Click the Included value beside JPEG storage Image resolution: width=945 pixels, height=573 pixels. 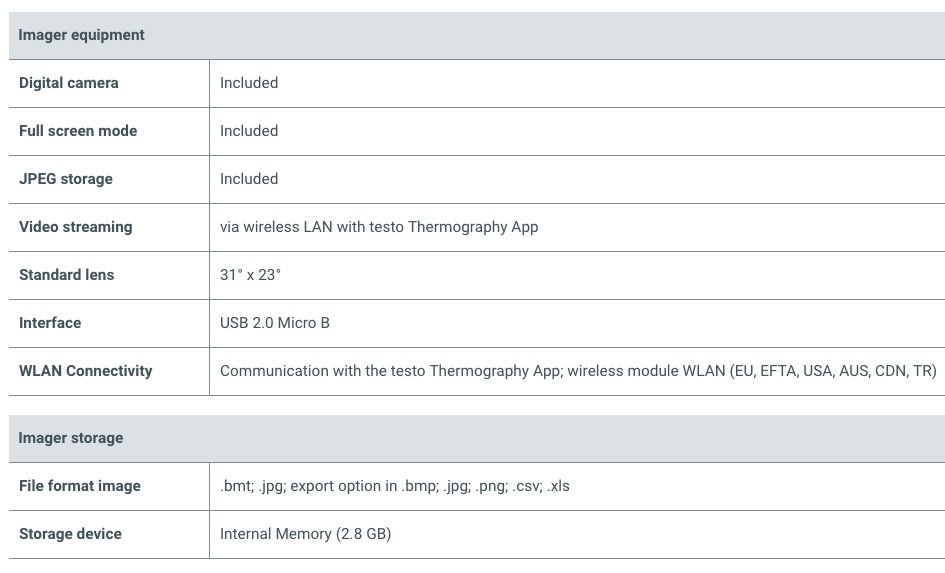pyautogui.click(x=249, y=179)
